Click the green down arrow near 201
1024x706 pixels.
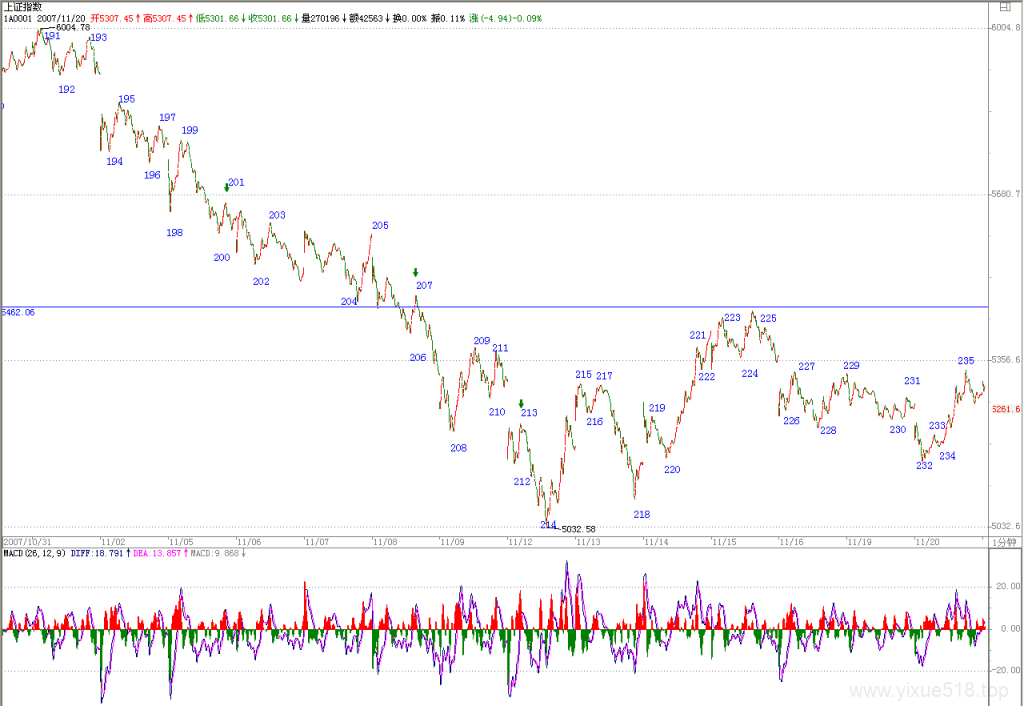point(227,187)
